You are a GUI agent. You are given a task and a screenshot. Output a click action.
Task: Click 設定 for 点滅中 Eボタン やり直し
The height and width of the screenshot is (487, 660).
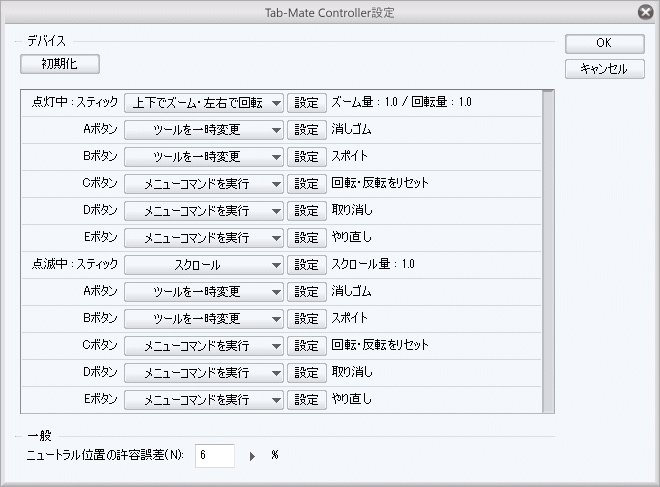point(307,400)
